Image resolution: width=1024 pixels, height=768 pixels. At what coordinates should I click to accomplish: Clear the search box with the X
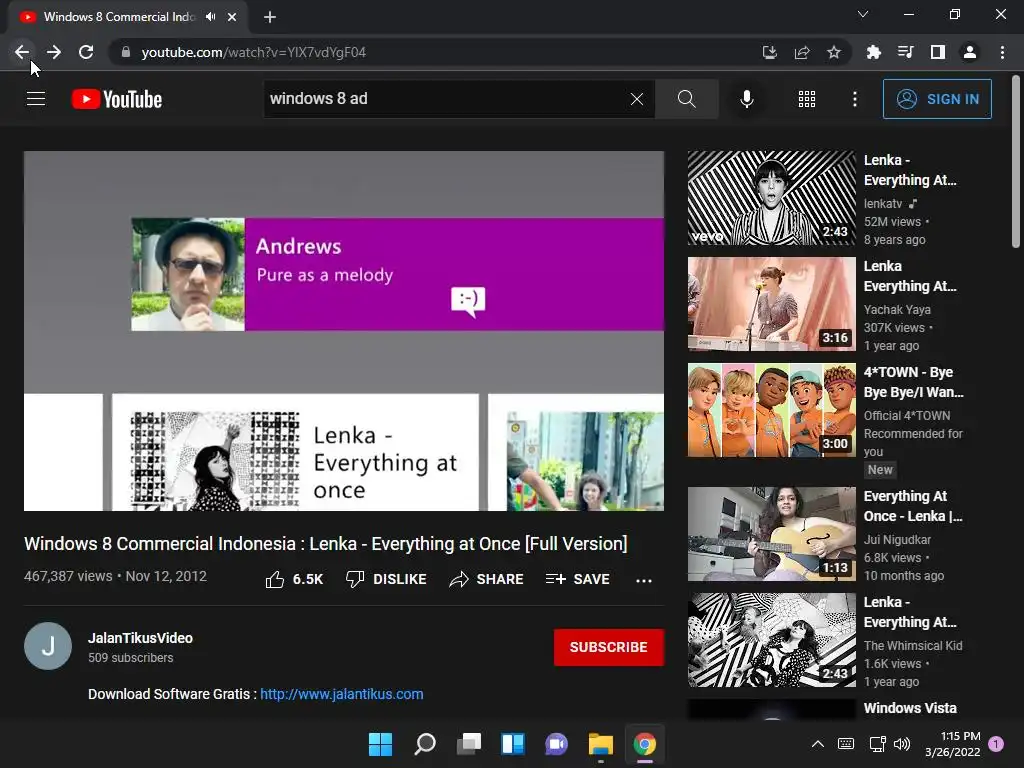[637, 99]
